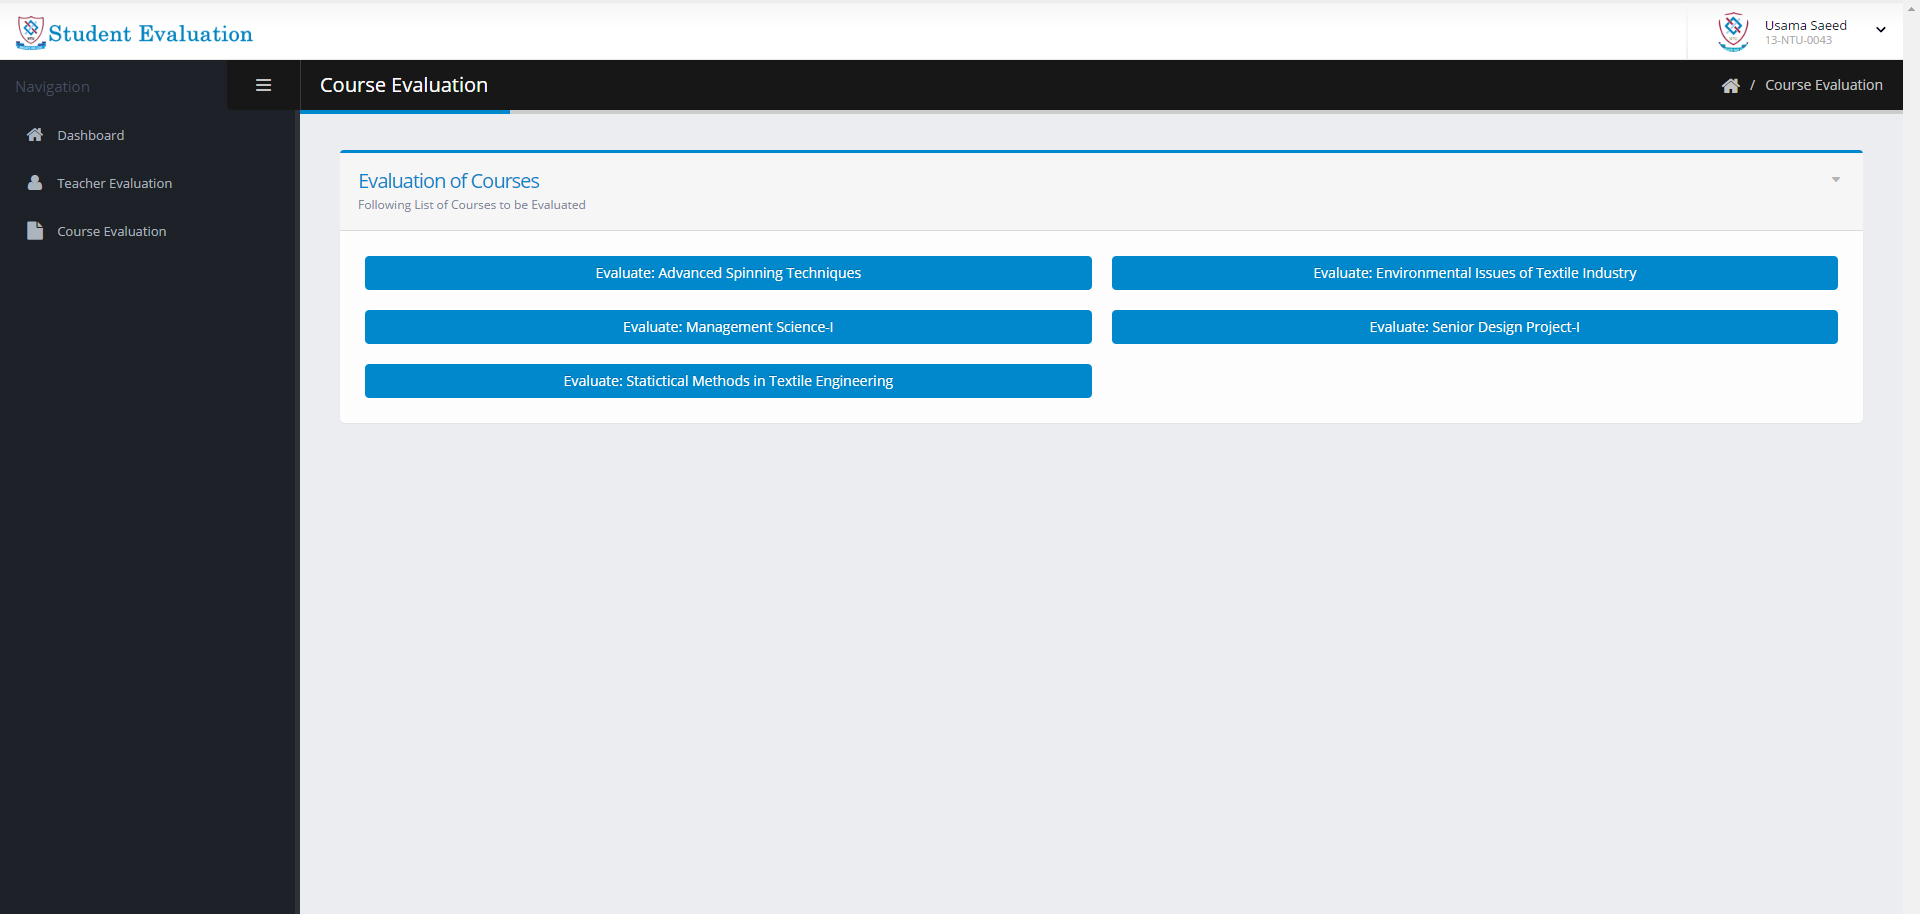Open Dashboard from the navigation menu

(x=90, y=135)
